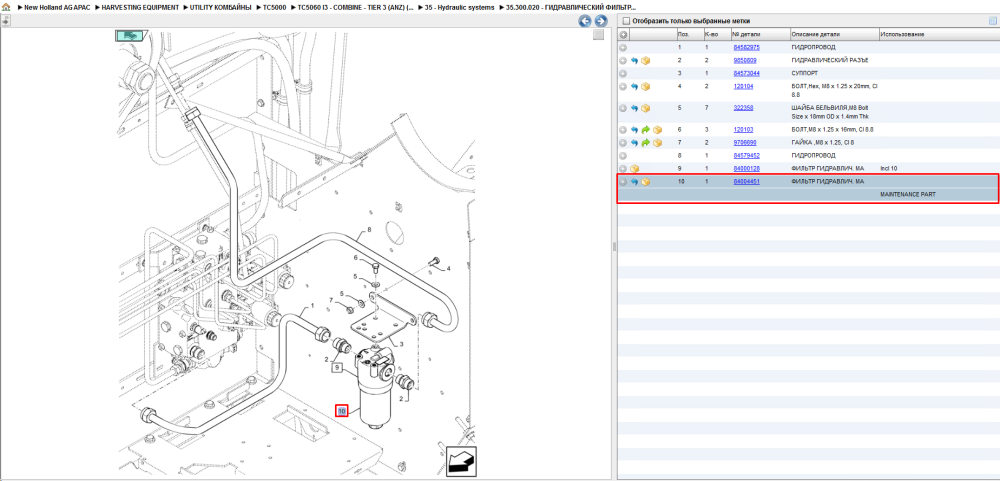This screenshot has height=481, width=1000.
Task: Select 'ГИДРАВЛИЧЕСКИЙ РАЗЪЕ' description text
Action: click(x=829, y=61)
